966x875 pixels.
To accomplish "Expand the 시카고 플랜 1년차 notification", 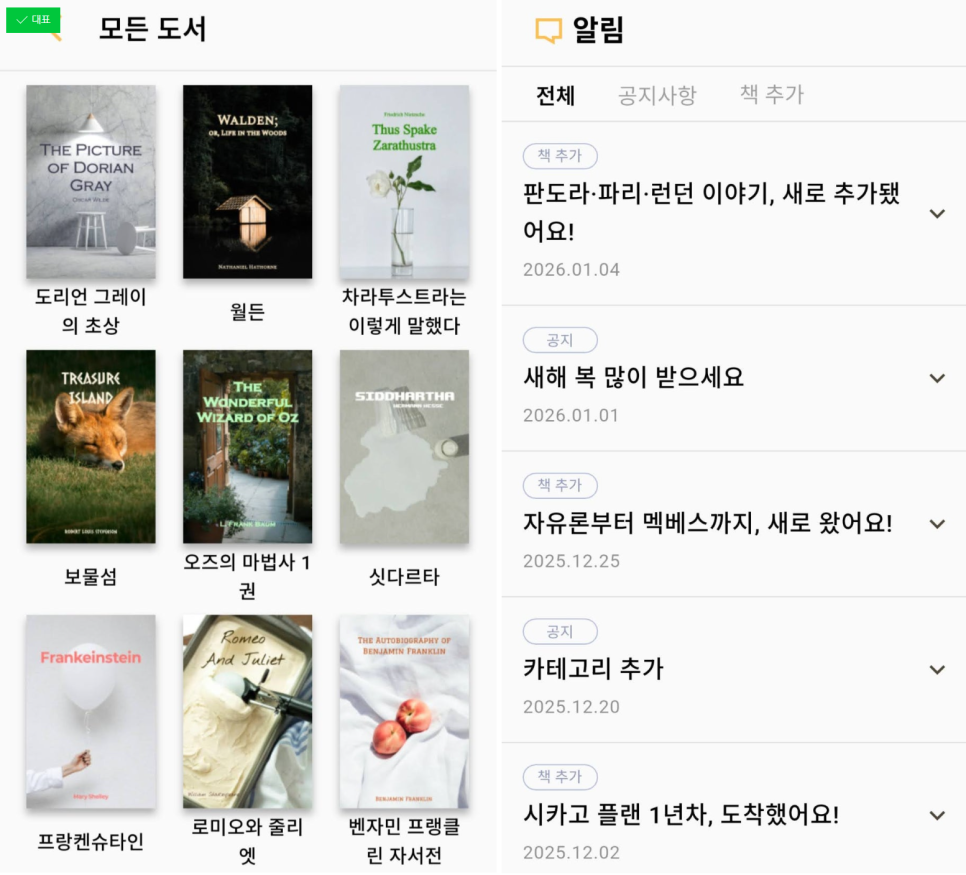I will pos(937,816).
